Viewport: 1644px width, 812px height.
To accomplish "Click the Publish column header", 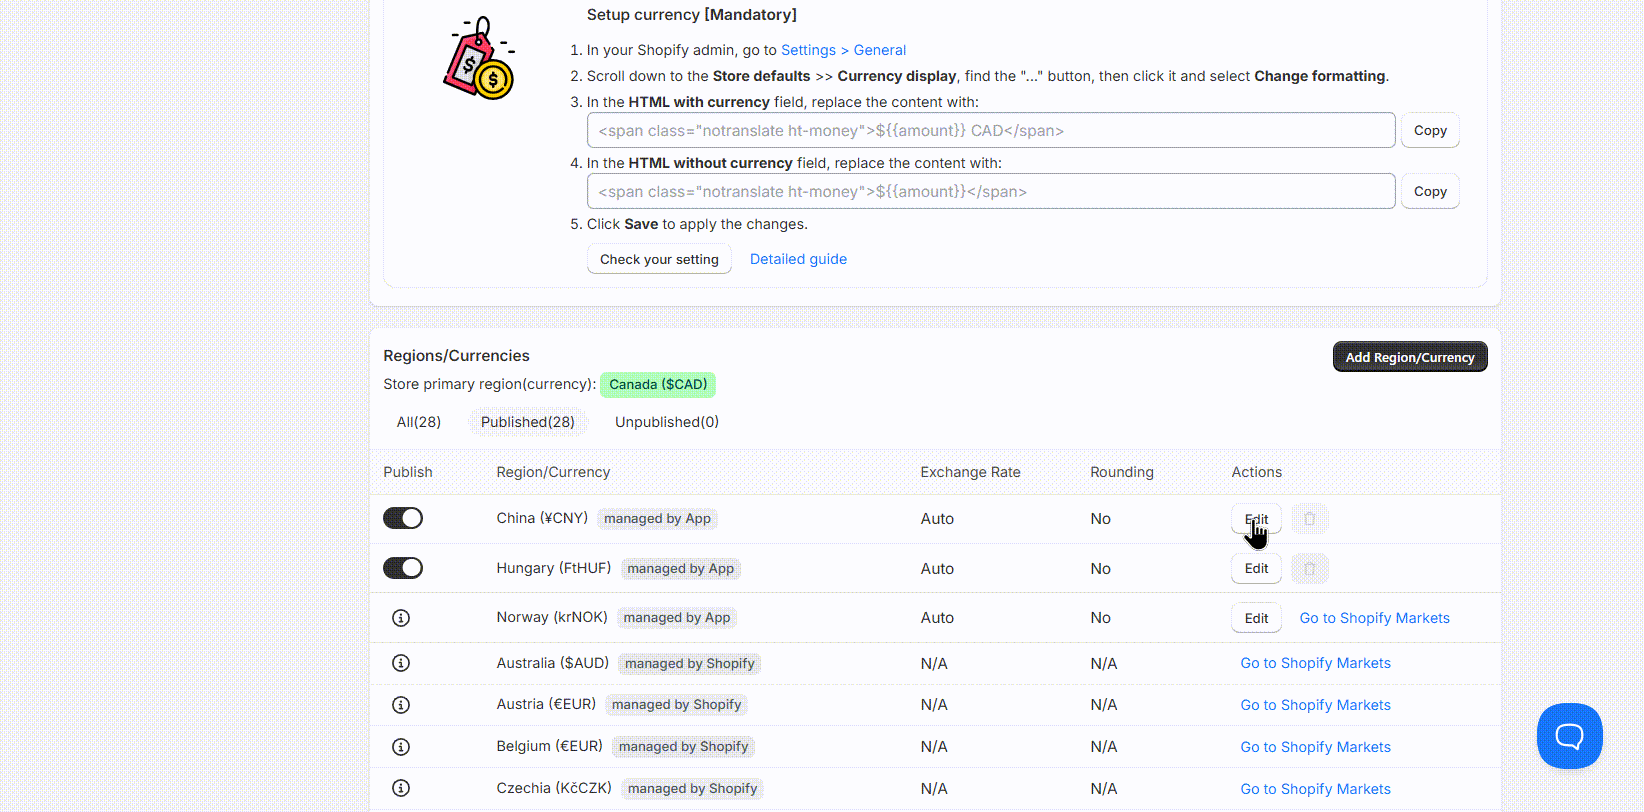I will [x=408, y=472].
